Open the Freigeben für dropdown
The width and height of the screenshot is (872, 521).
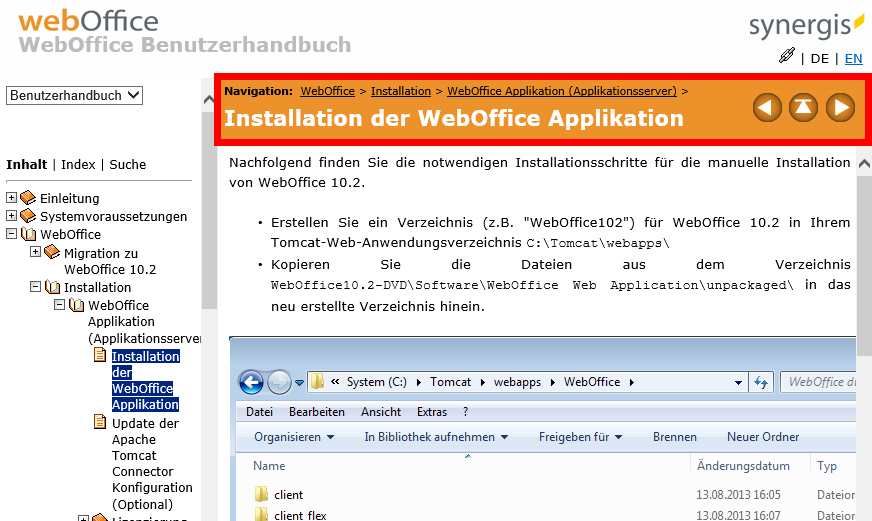pyautogui.click(x=580, y=437)
